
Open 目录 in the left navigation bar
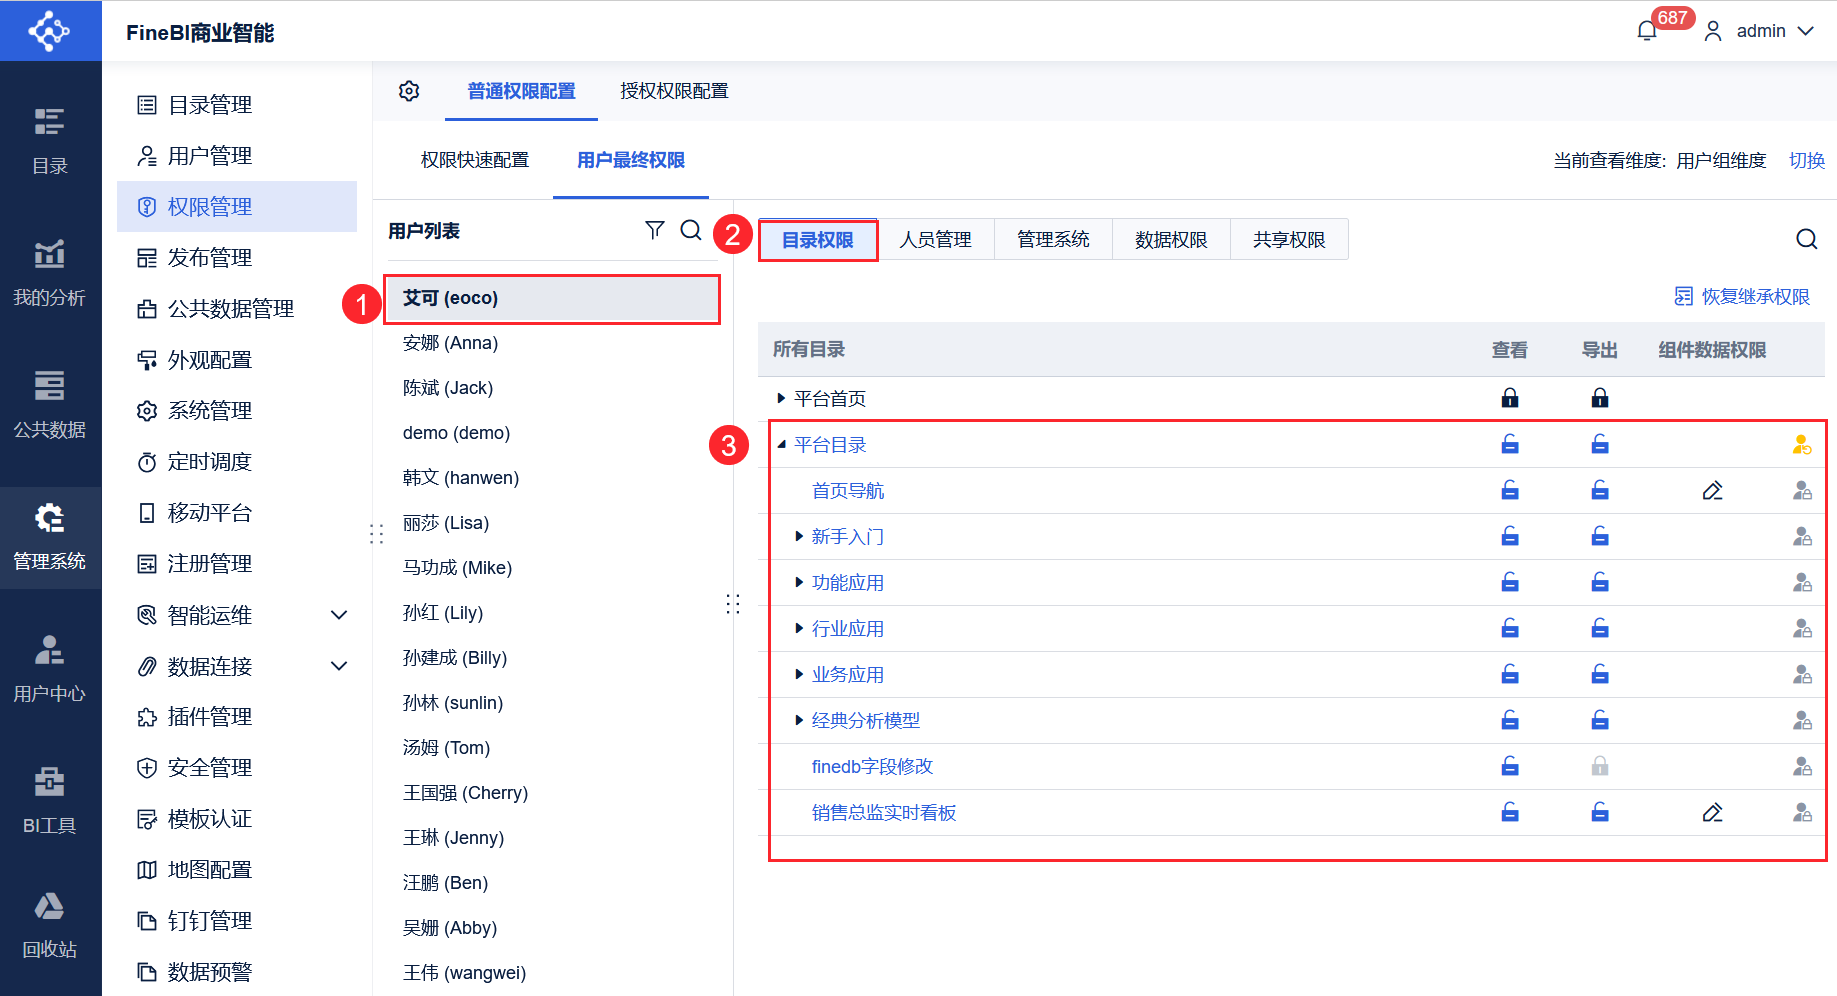click(x=50, y=141)
